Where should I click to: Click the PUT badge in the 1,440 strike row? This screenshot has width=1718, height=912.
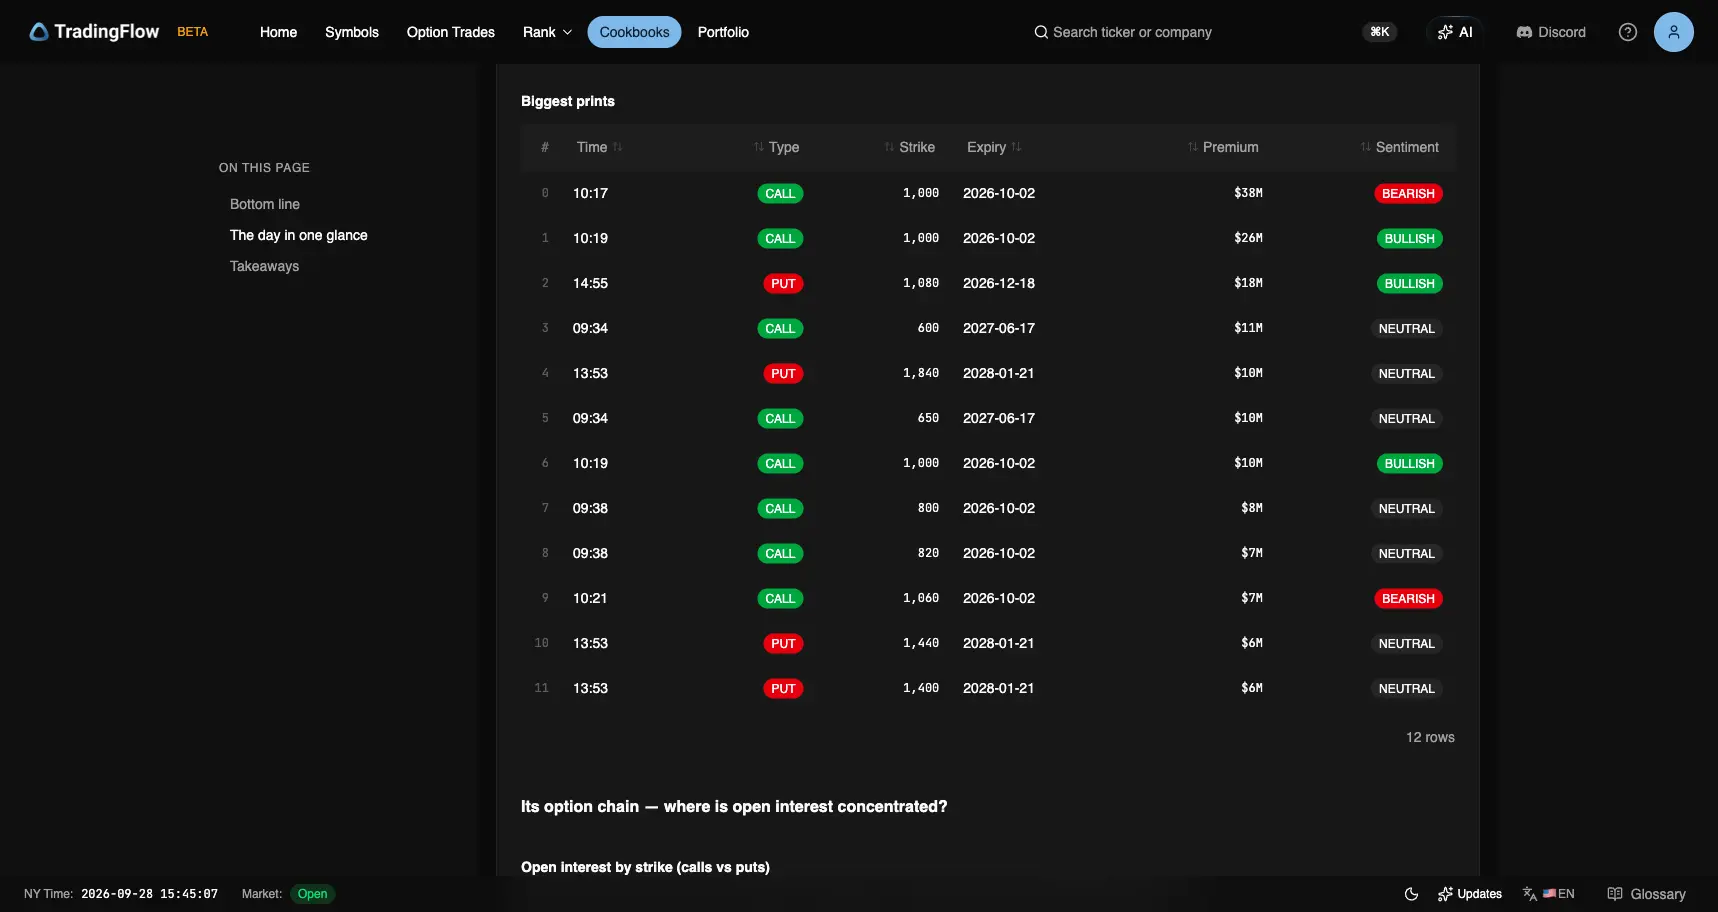783,644
